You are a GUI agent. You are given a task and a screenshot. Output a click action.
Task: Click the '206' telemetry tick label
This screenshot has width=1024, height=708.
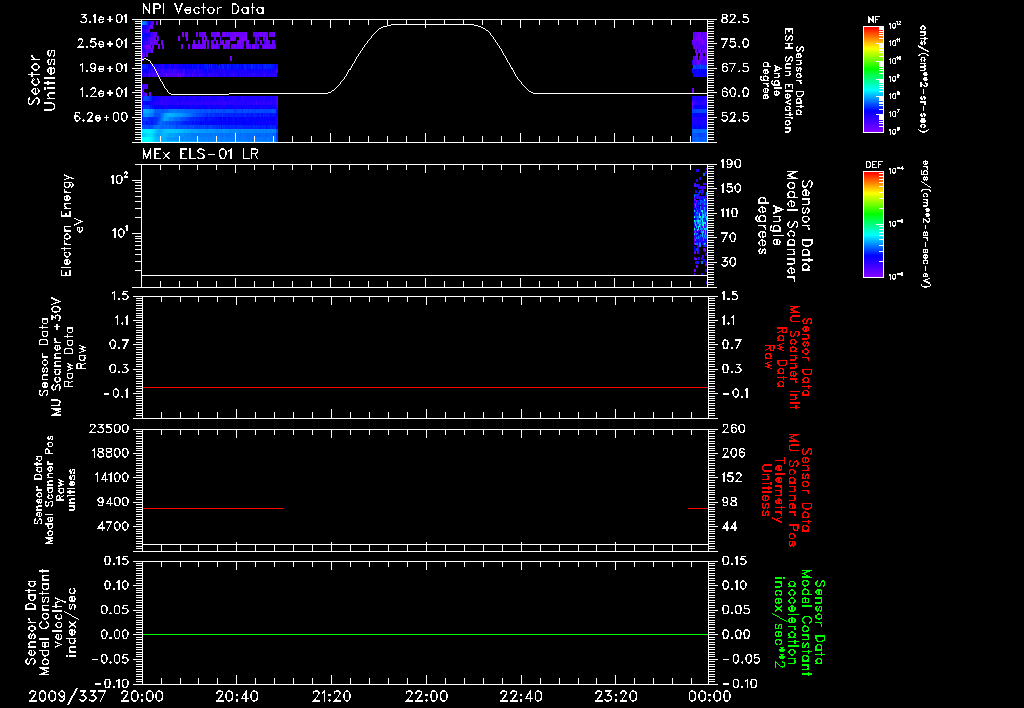tap(731, 453)
